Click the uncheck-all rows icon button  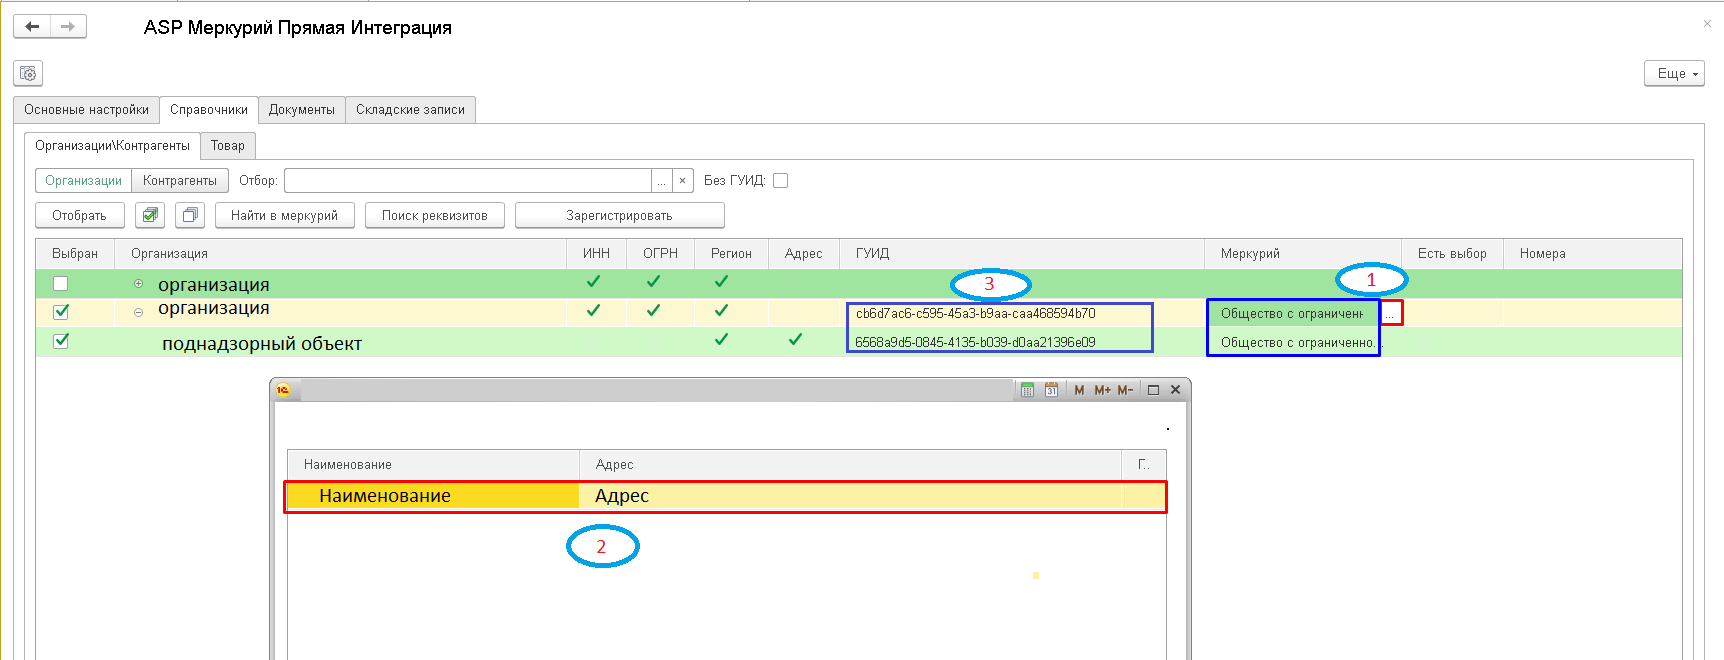(190, 215)
